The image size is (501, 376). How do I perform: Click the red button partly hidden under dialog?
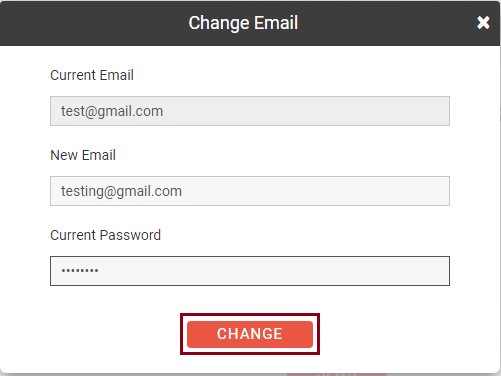pos(337,374)
